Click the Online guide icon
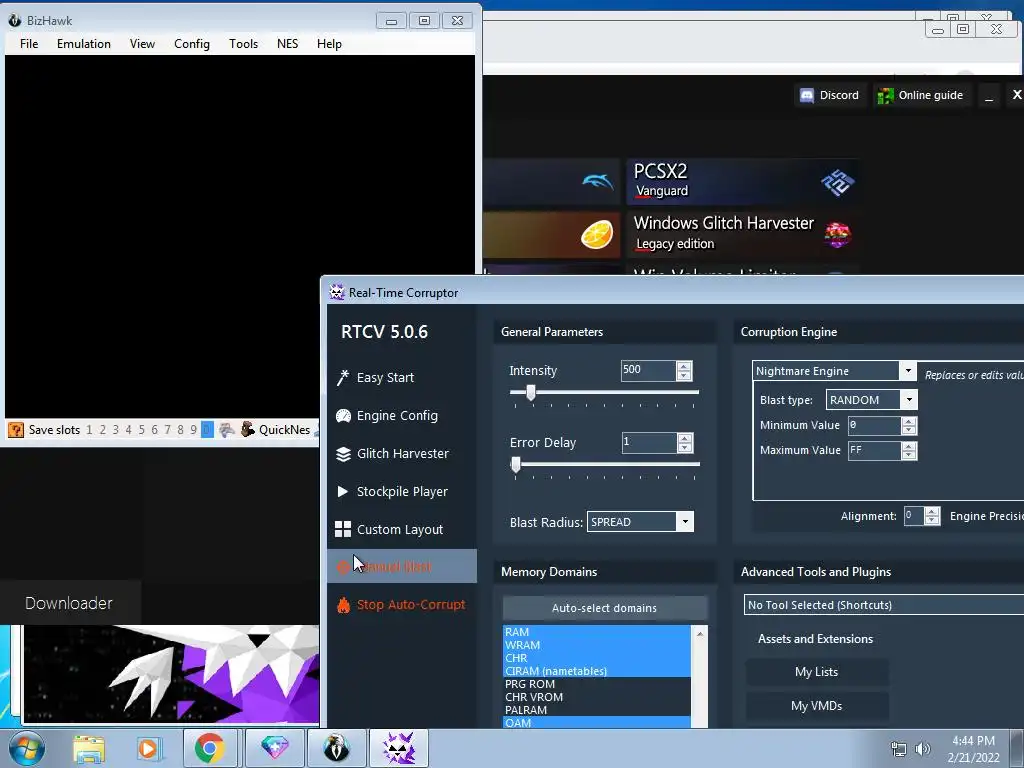Viewport: 1024px width, 768px height. (886, 95)
